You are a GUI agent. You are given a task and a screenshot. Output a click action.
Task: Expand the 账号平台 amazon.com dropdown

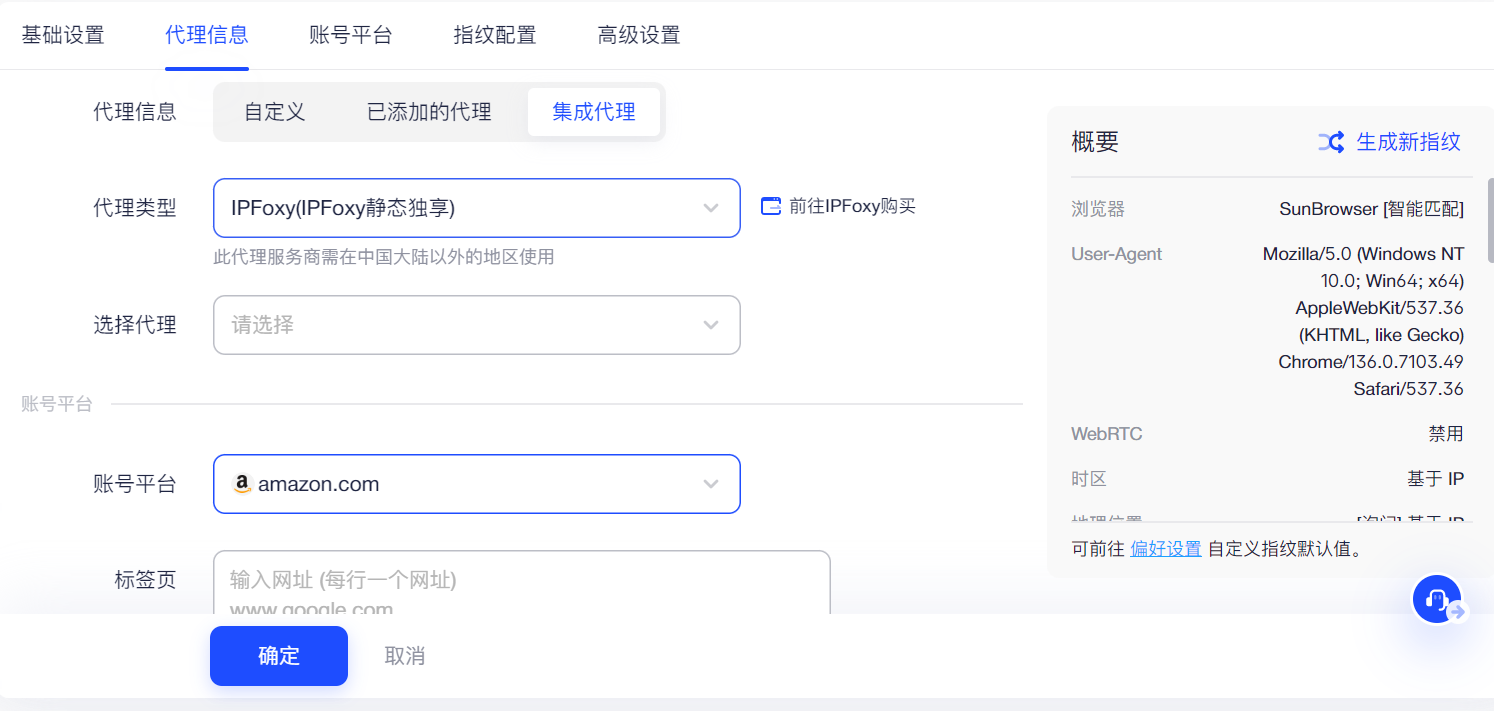click(710, 483)
